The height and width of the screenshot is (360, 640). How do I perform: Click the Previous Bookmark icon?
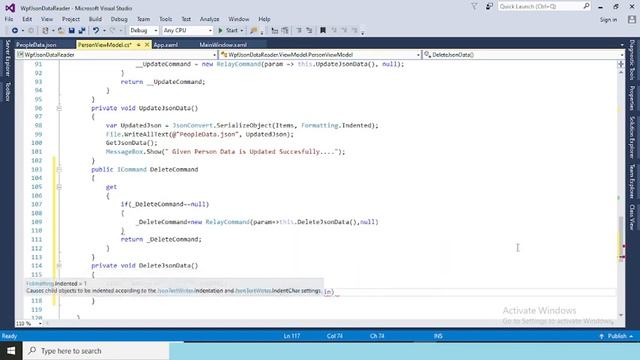pyautogui.click(x=333, y=30)
